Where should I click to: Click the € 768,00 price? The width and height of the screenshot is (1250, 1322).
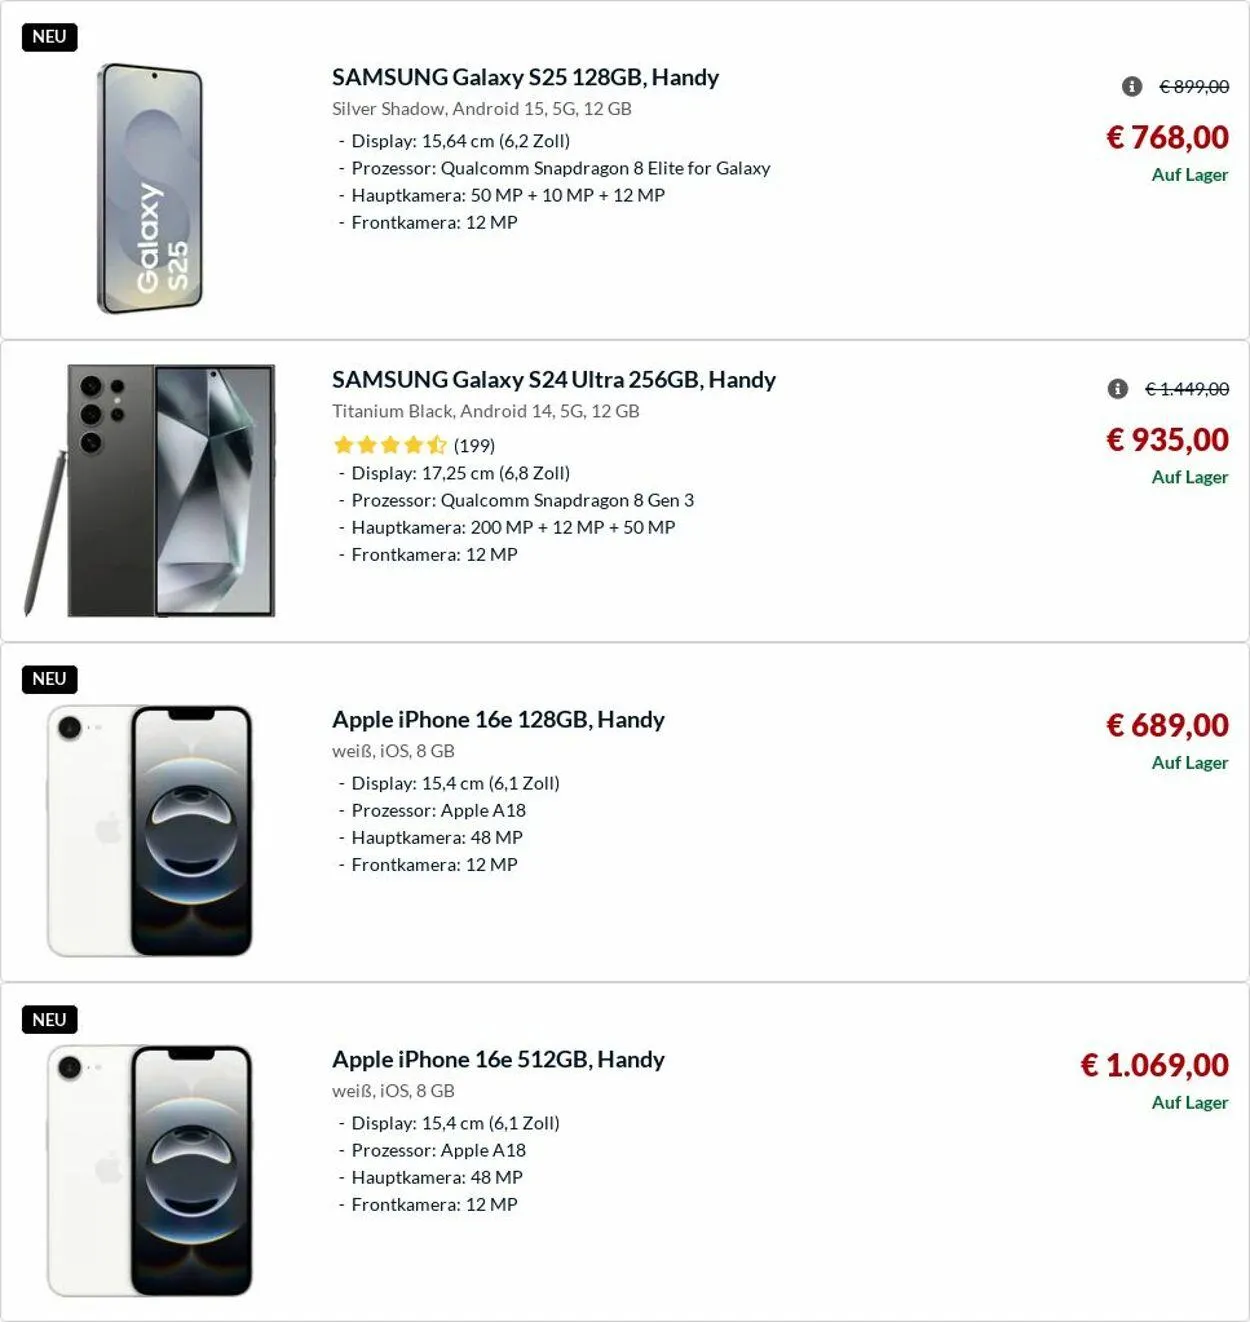tap(1167, 137)
